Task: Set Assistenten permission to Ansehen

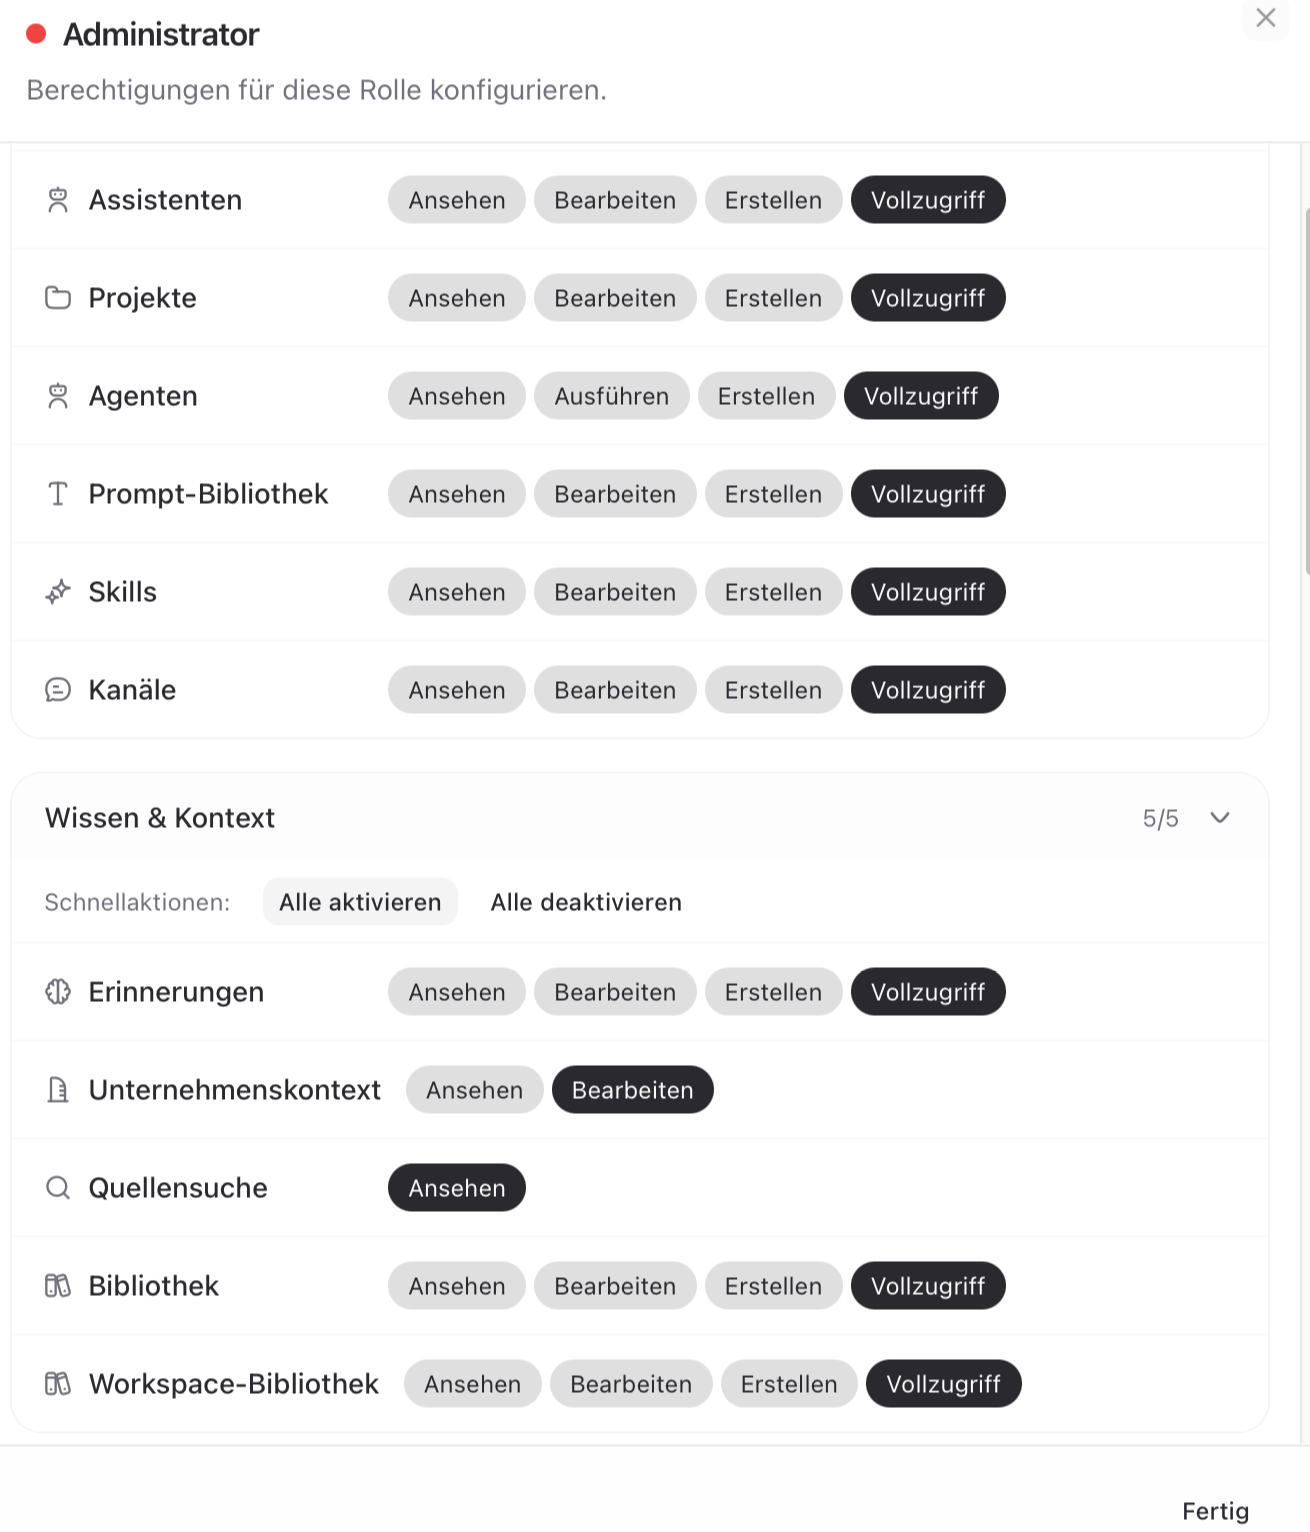Action: tap(457, 200)
